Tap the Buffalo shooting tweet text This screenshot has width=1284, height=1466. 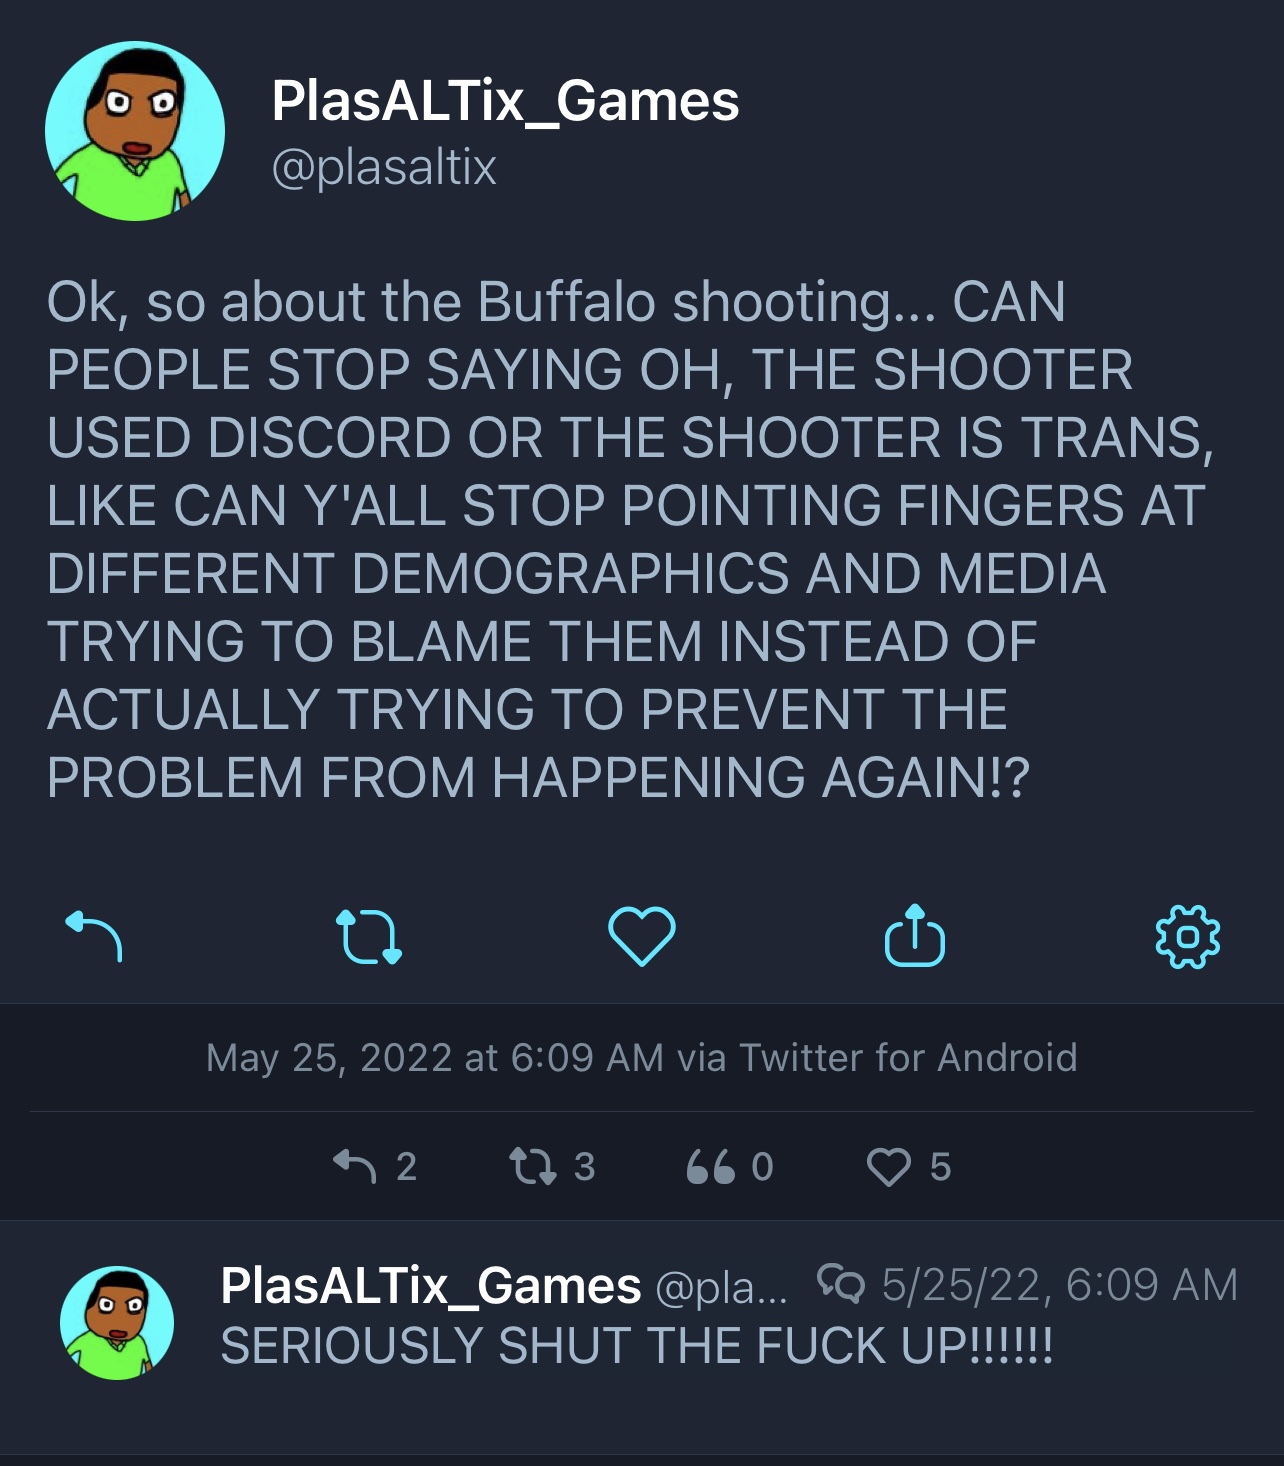coord(630,540)
